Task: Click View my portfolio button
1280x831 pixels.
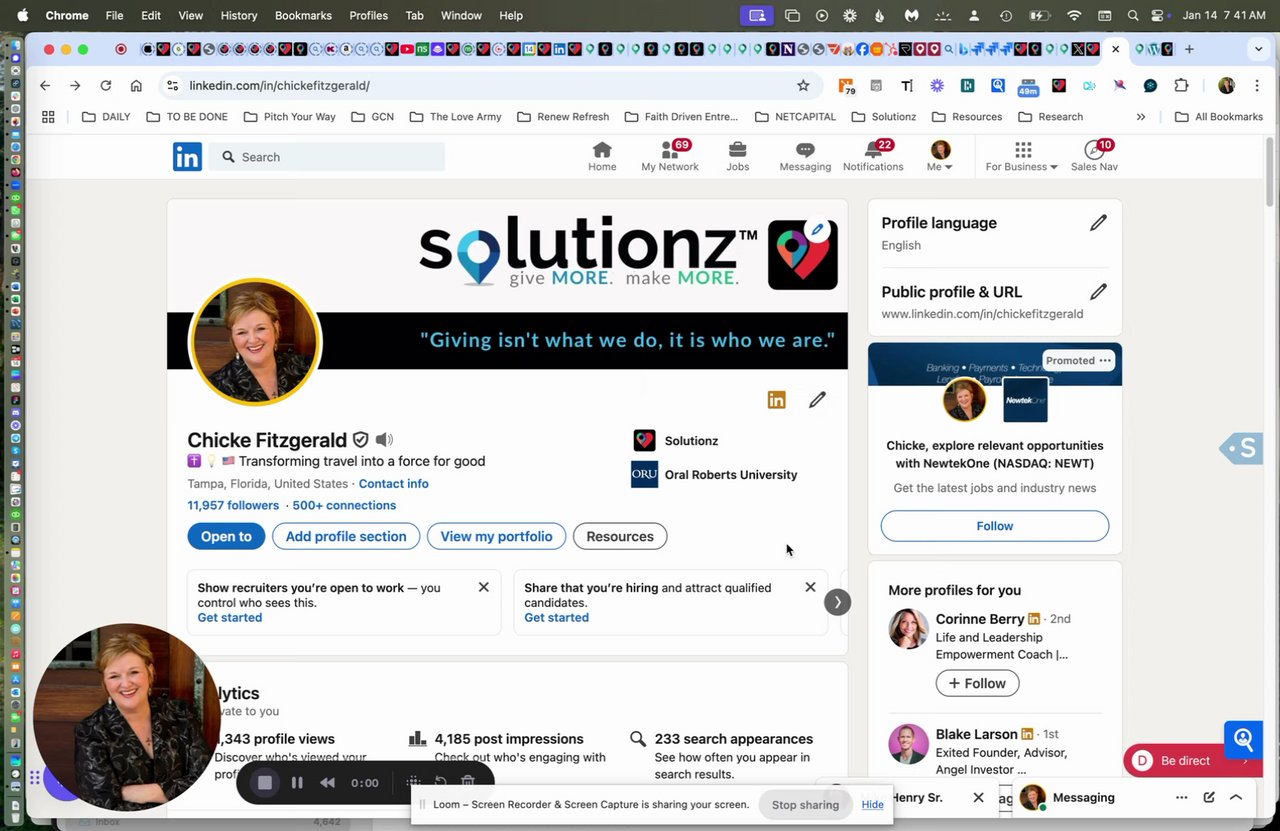Action: click(x=496, y=537)
